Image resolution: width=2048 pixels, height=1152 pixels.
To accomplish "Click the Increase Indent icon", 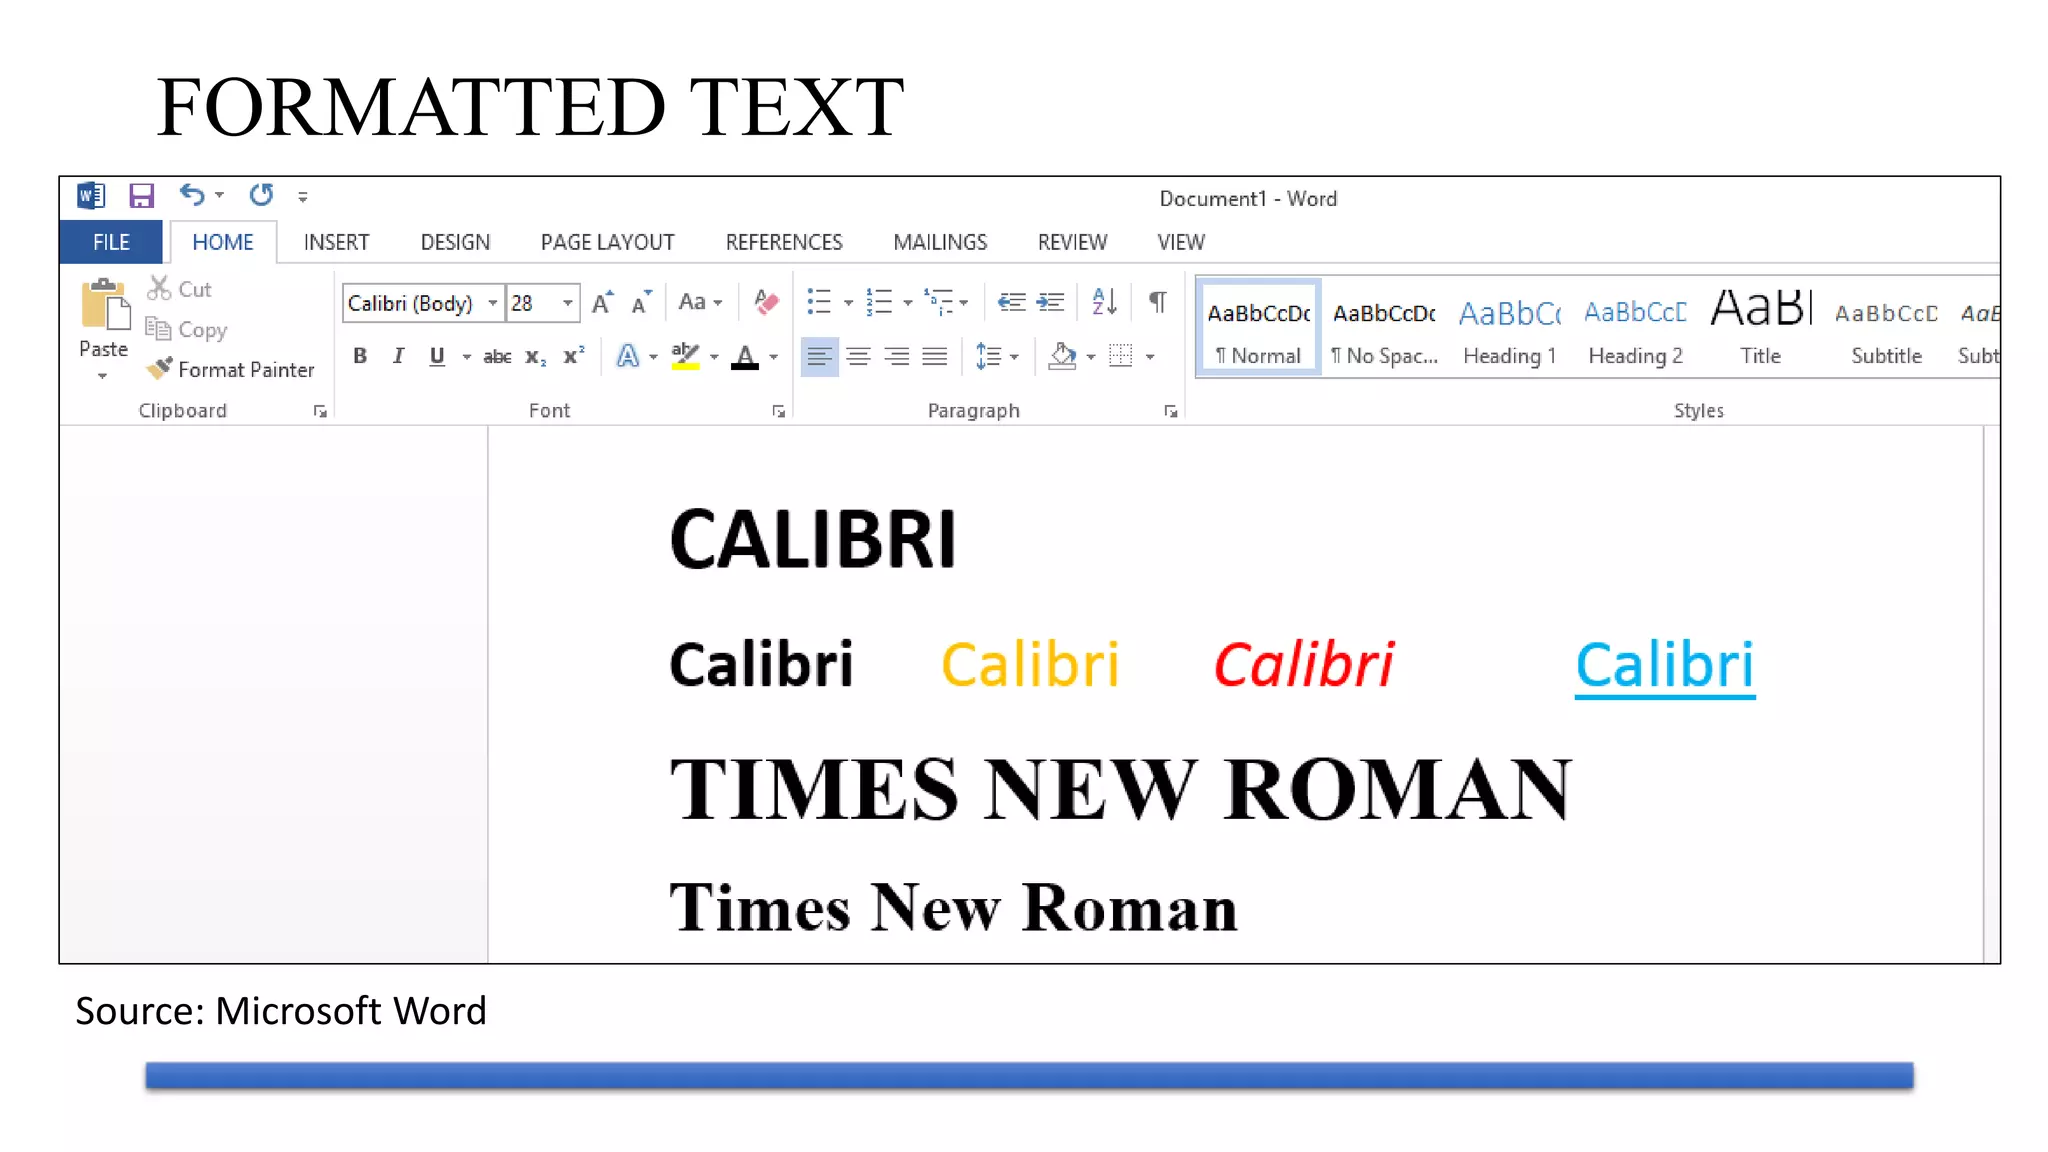I will (1050, 302).
